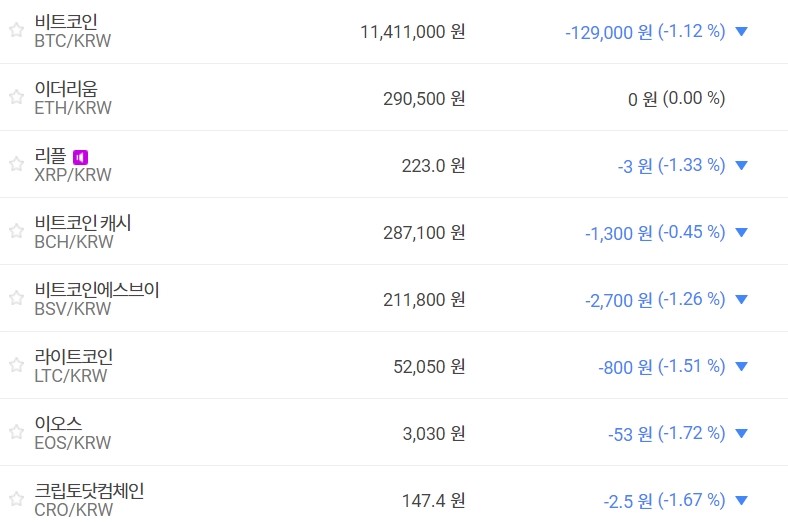Click the blue triangle on XRP row
This screenshot has width=788, height=525.
click(x=741, y=166)
